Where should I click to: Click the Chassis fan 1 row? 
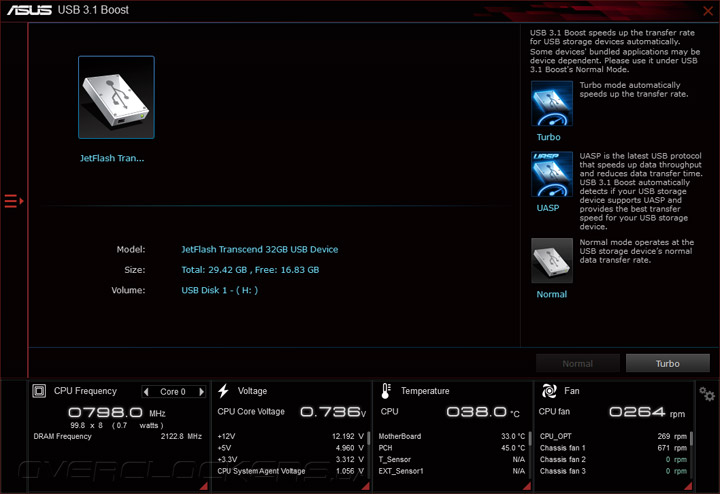pyautogui.click(x=613, y=448)
